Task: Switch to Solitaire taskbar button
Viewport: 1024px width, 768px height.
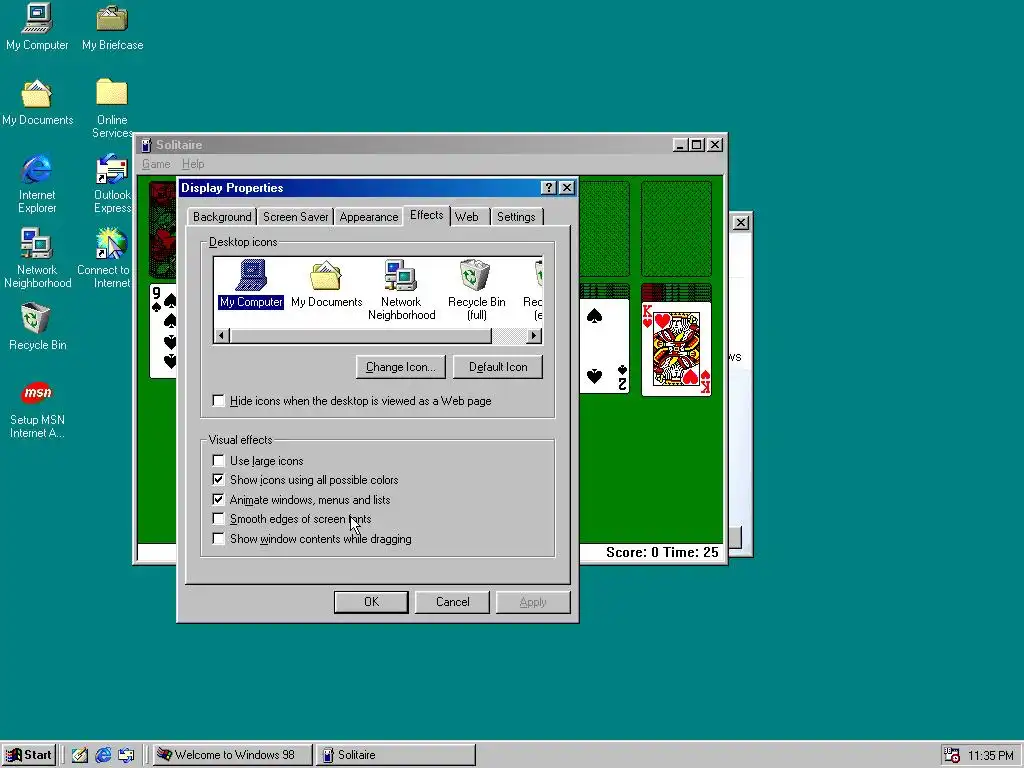Action: tap(396, 755)
